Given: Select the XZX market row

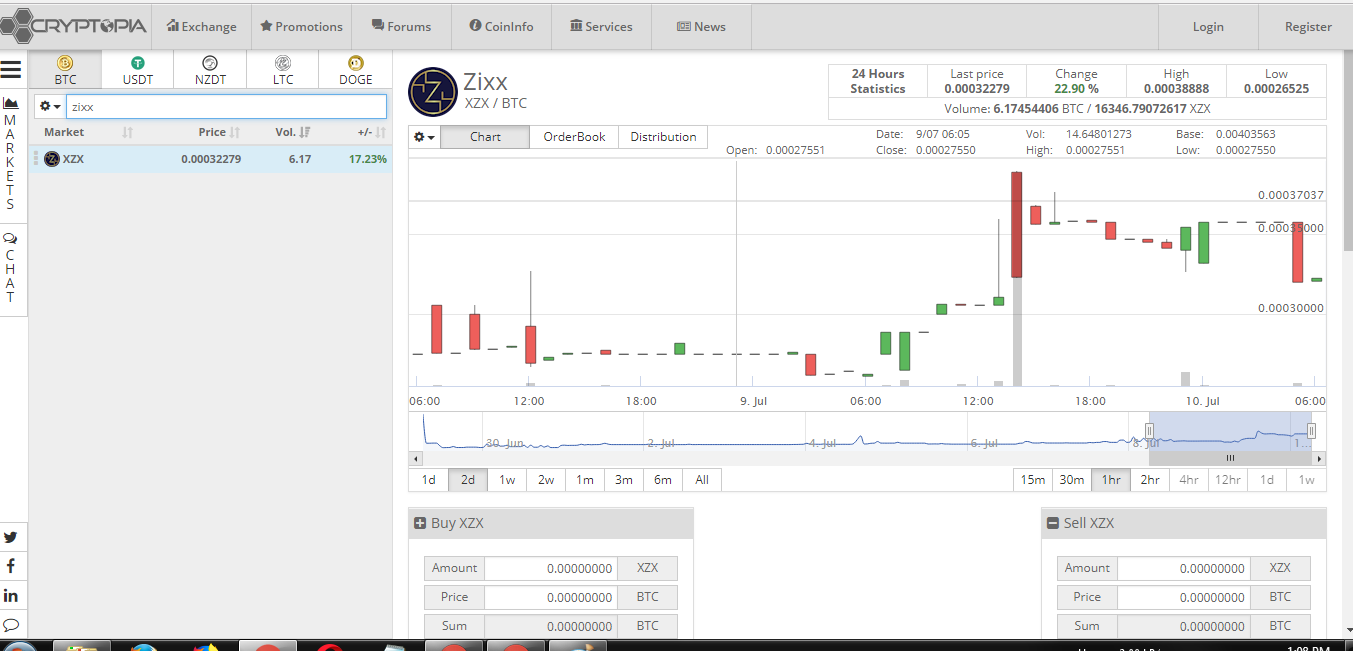Looking at the screenshot, I should point(211,159).
